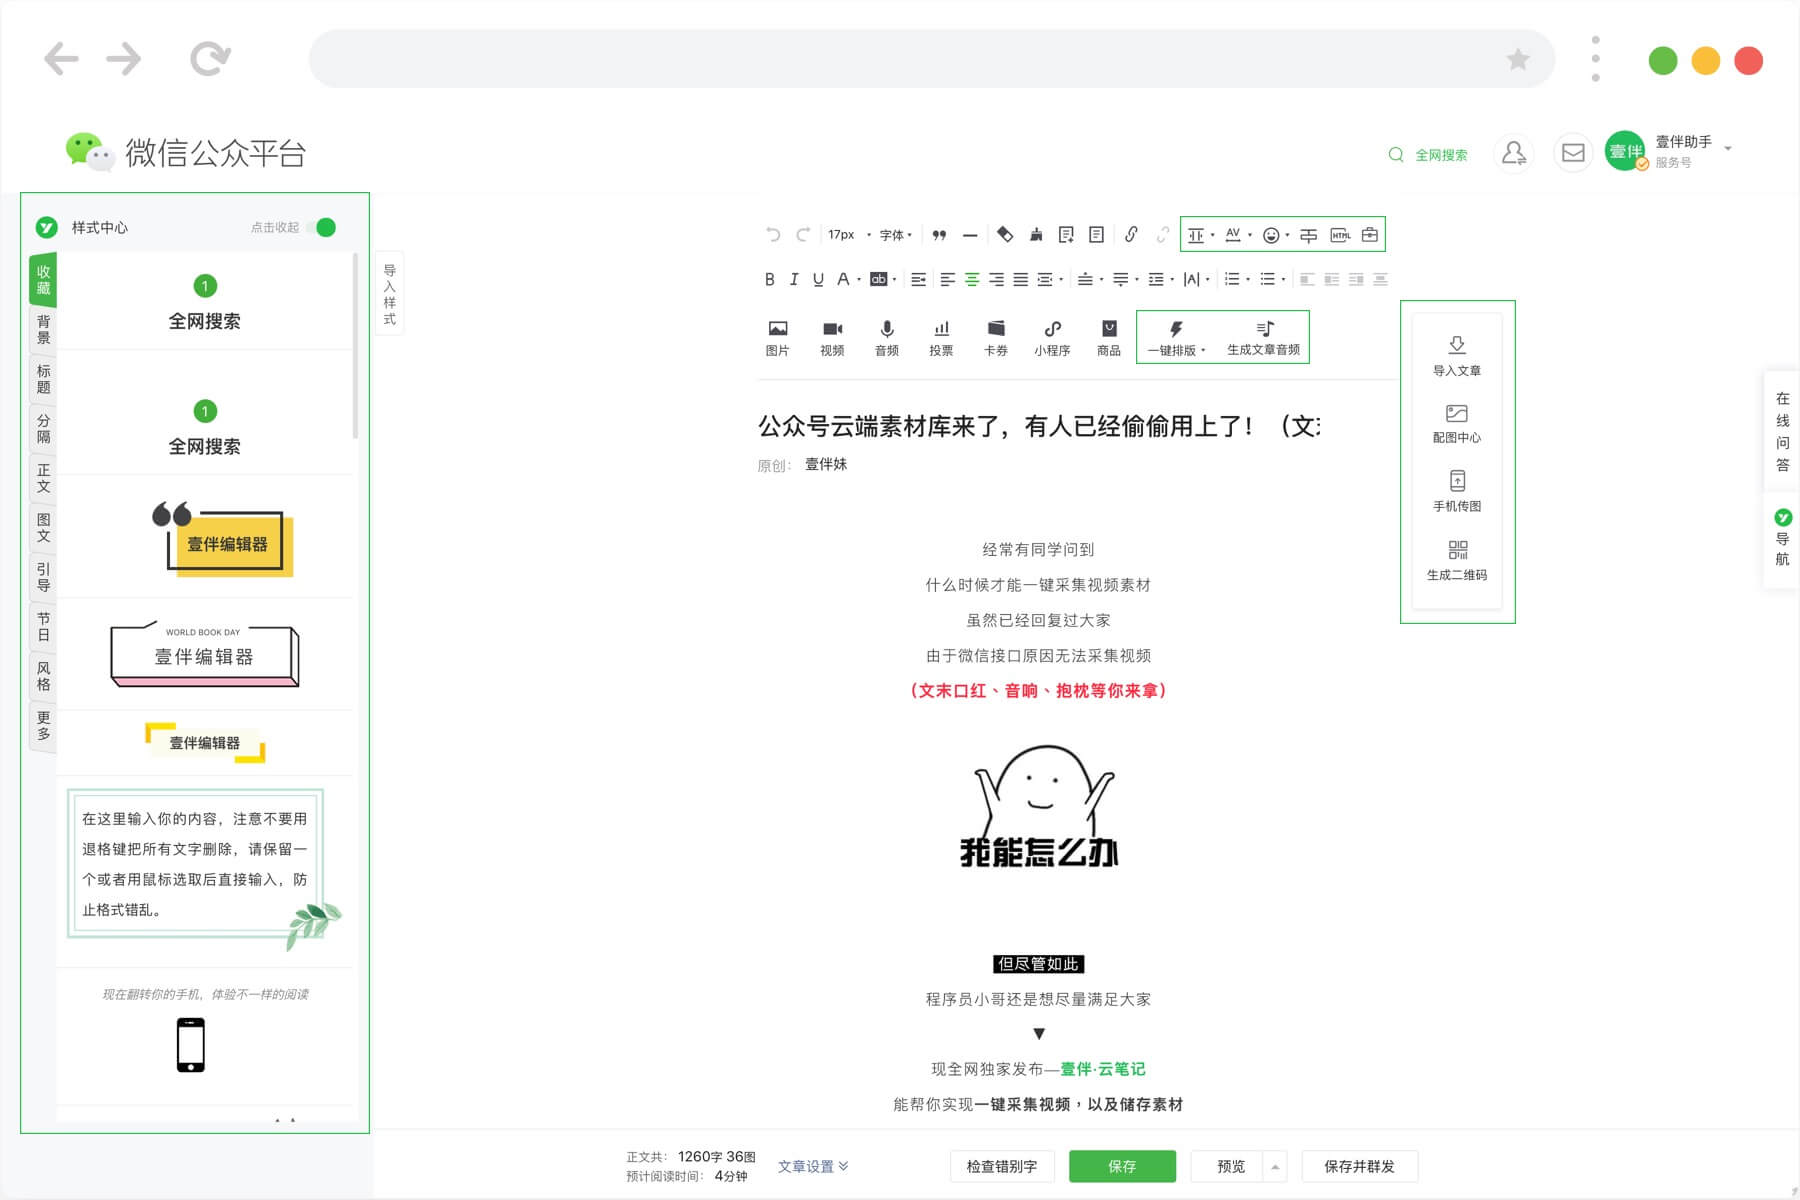Viewport: 1800px width, 1200px height.
Task: Create a poll using the 投票 icon
Action: pos(941,337)
